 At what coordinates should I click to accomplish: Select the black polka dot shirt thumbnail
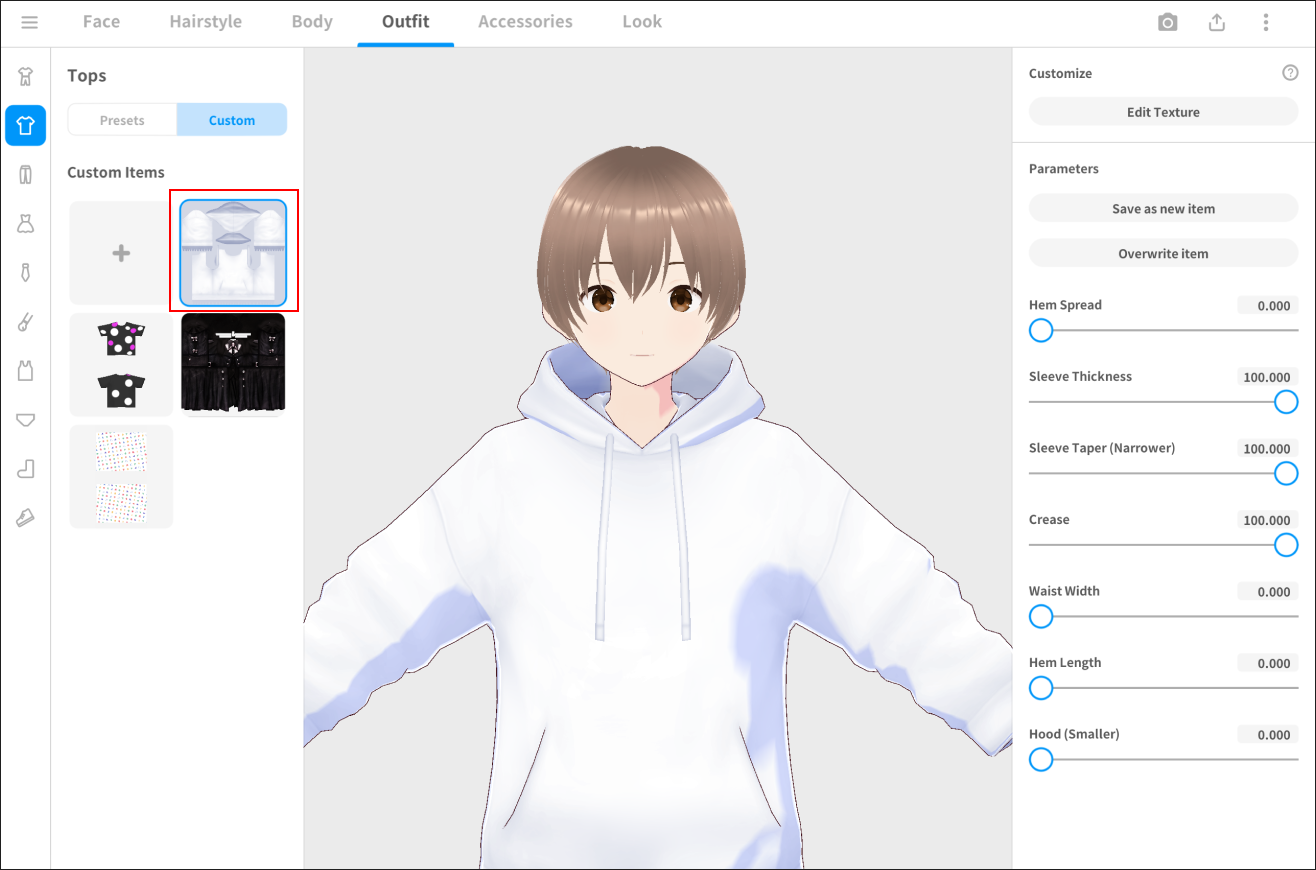pos(121,364)
